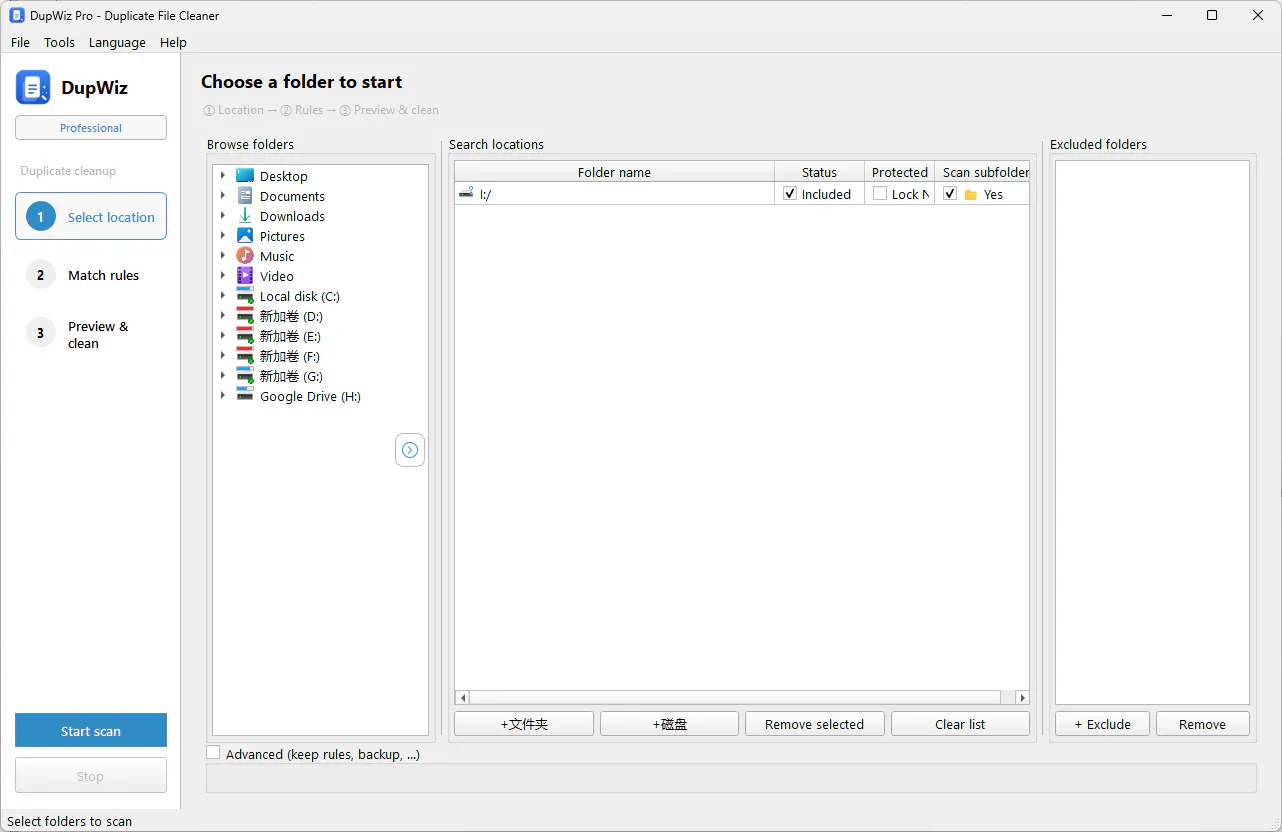Expand the Pictures tree node
The image size is (1282, 832).
(223, 236)
